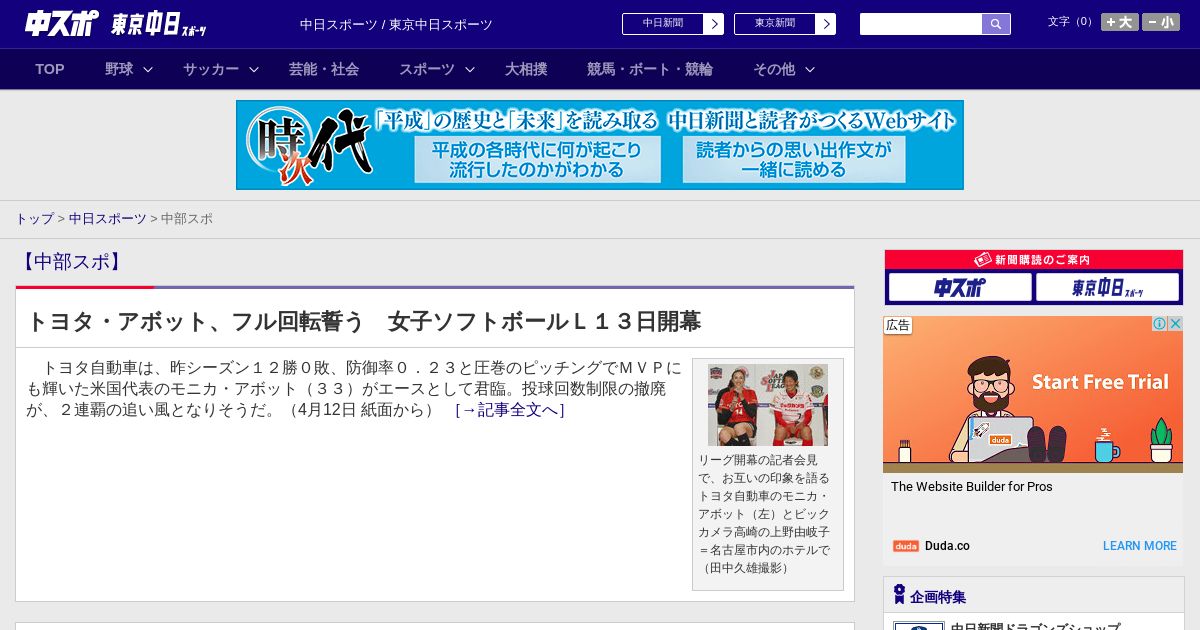Open the スポーツ menu
Image resolution: width=1200 pixels, height=630 pixels.
[x=427, y=69]
